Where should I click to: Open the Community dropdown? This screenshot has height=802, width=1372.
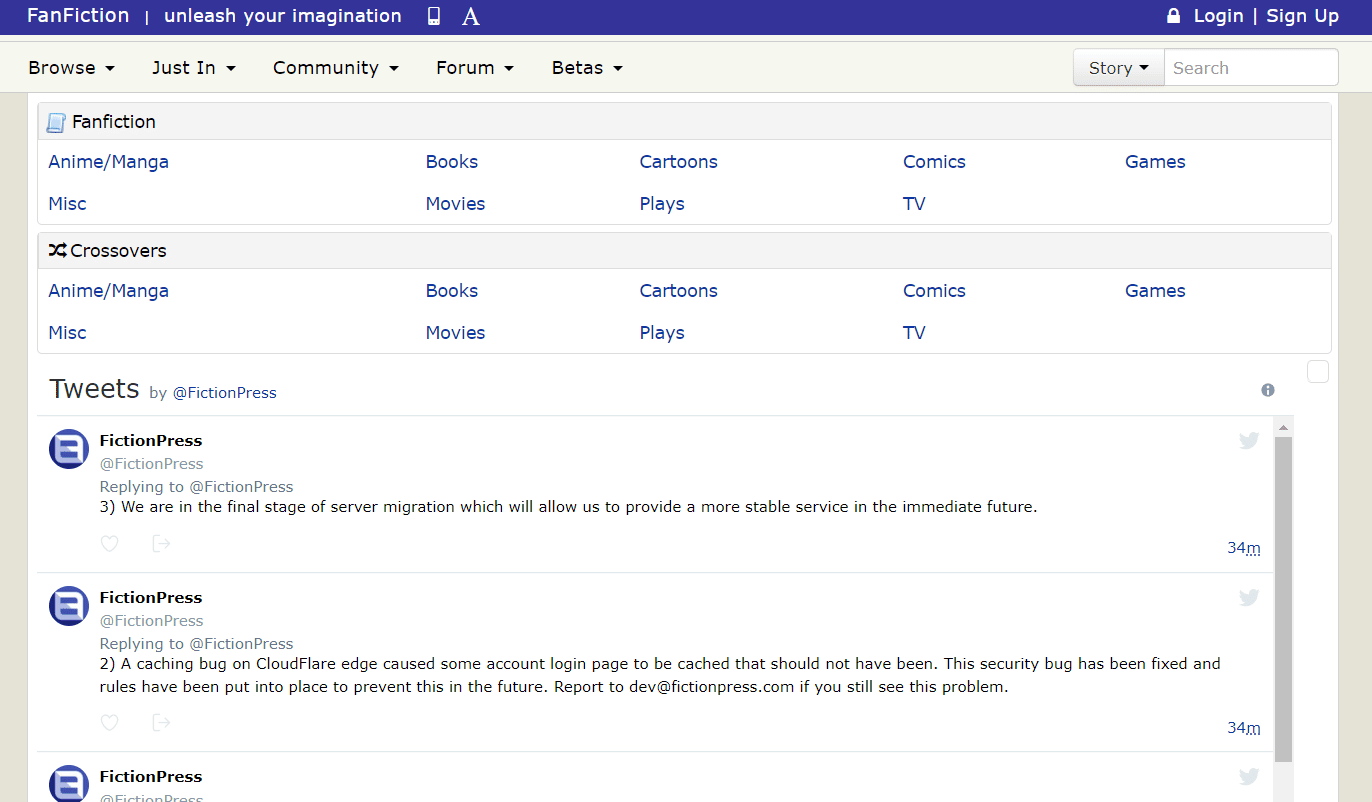coord(336,68)
